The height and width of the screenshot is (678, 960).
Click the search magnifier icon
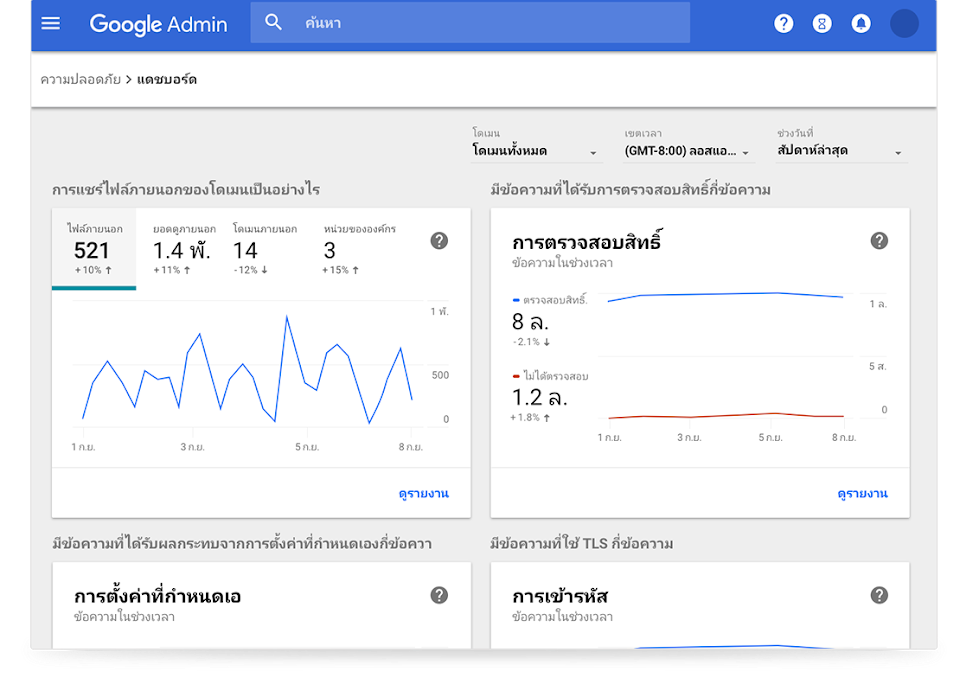(273, 23)
